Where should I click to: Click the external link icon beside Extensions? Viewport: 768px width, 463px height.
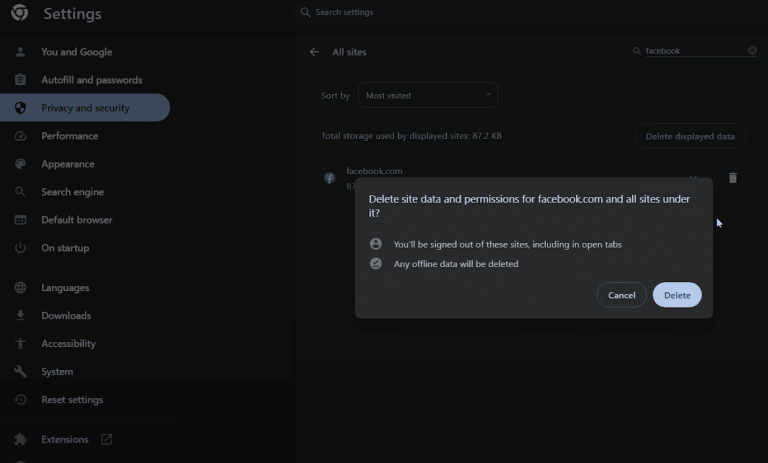point(106,439)
